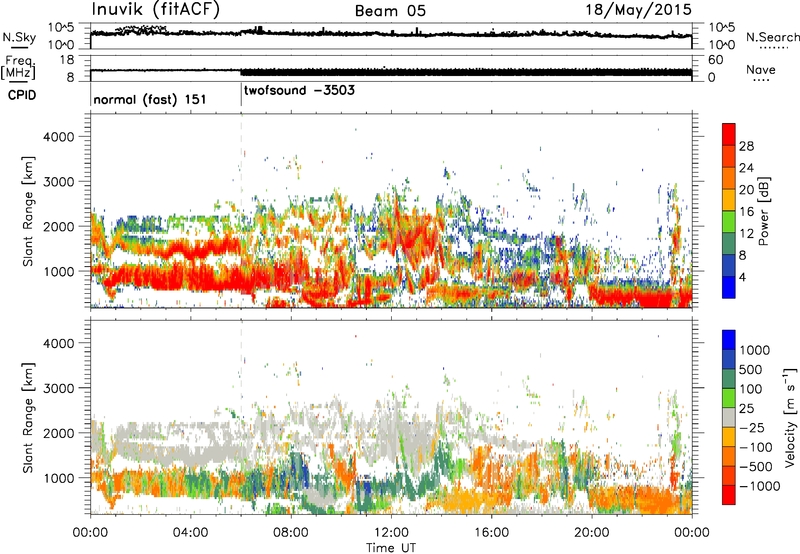The height and width of the screenshot is (554, 800).
Task: Click '2000' range tick on power panel
Action: click(59, 226)
